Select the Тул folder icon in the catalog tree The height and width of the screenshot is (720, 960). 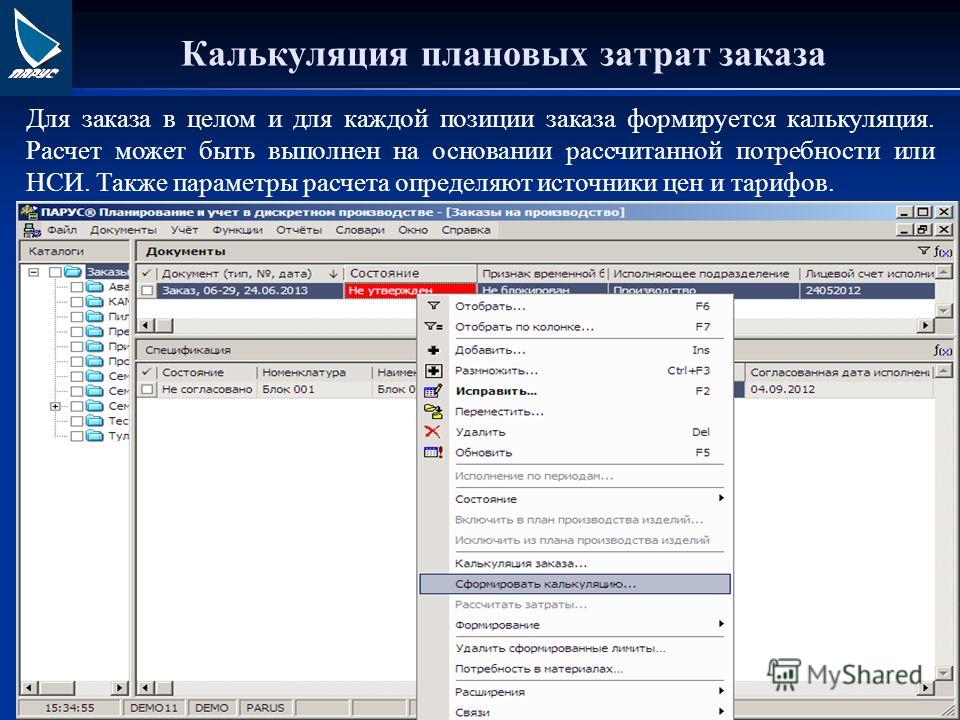95,436
